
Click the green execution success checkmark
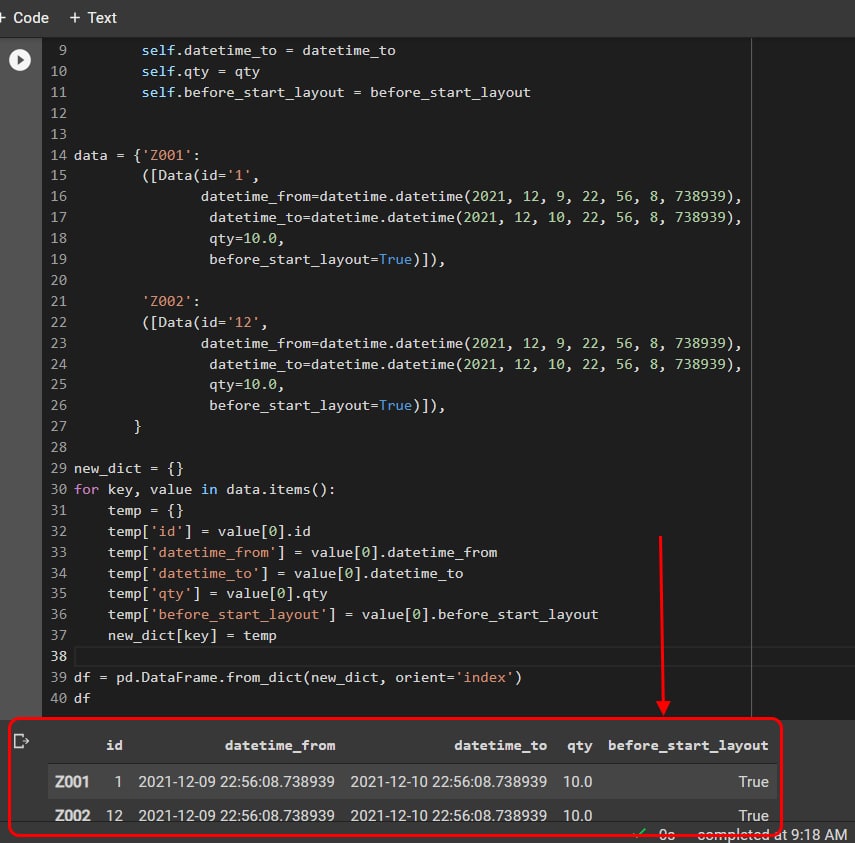[x=640, y=833]
